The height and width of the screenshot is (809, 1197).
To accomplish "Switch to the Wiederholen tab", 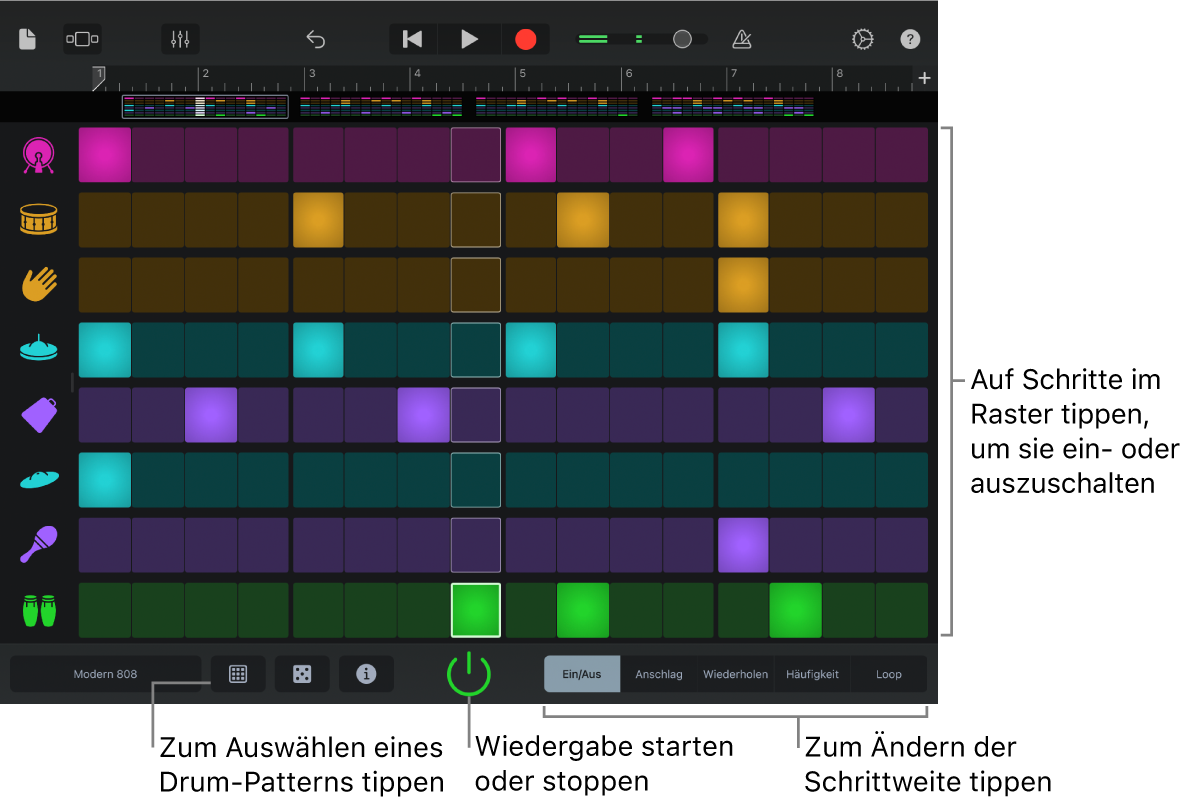I will pyautogui.click(x=735, y=674).
